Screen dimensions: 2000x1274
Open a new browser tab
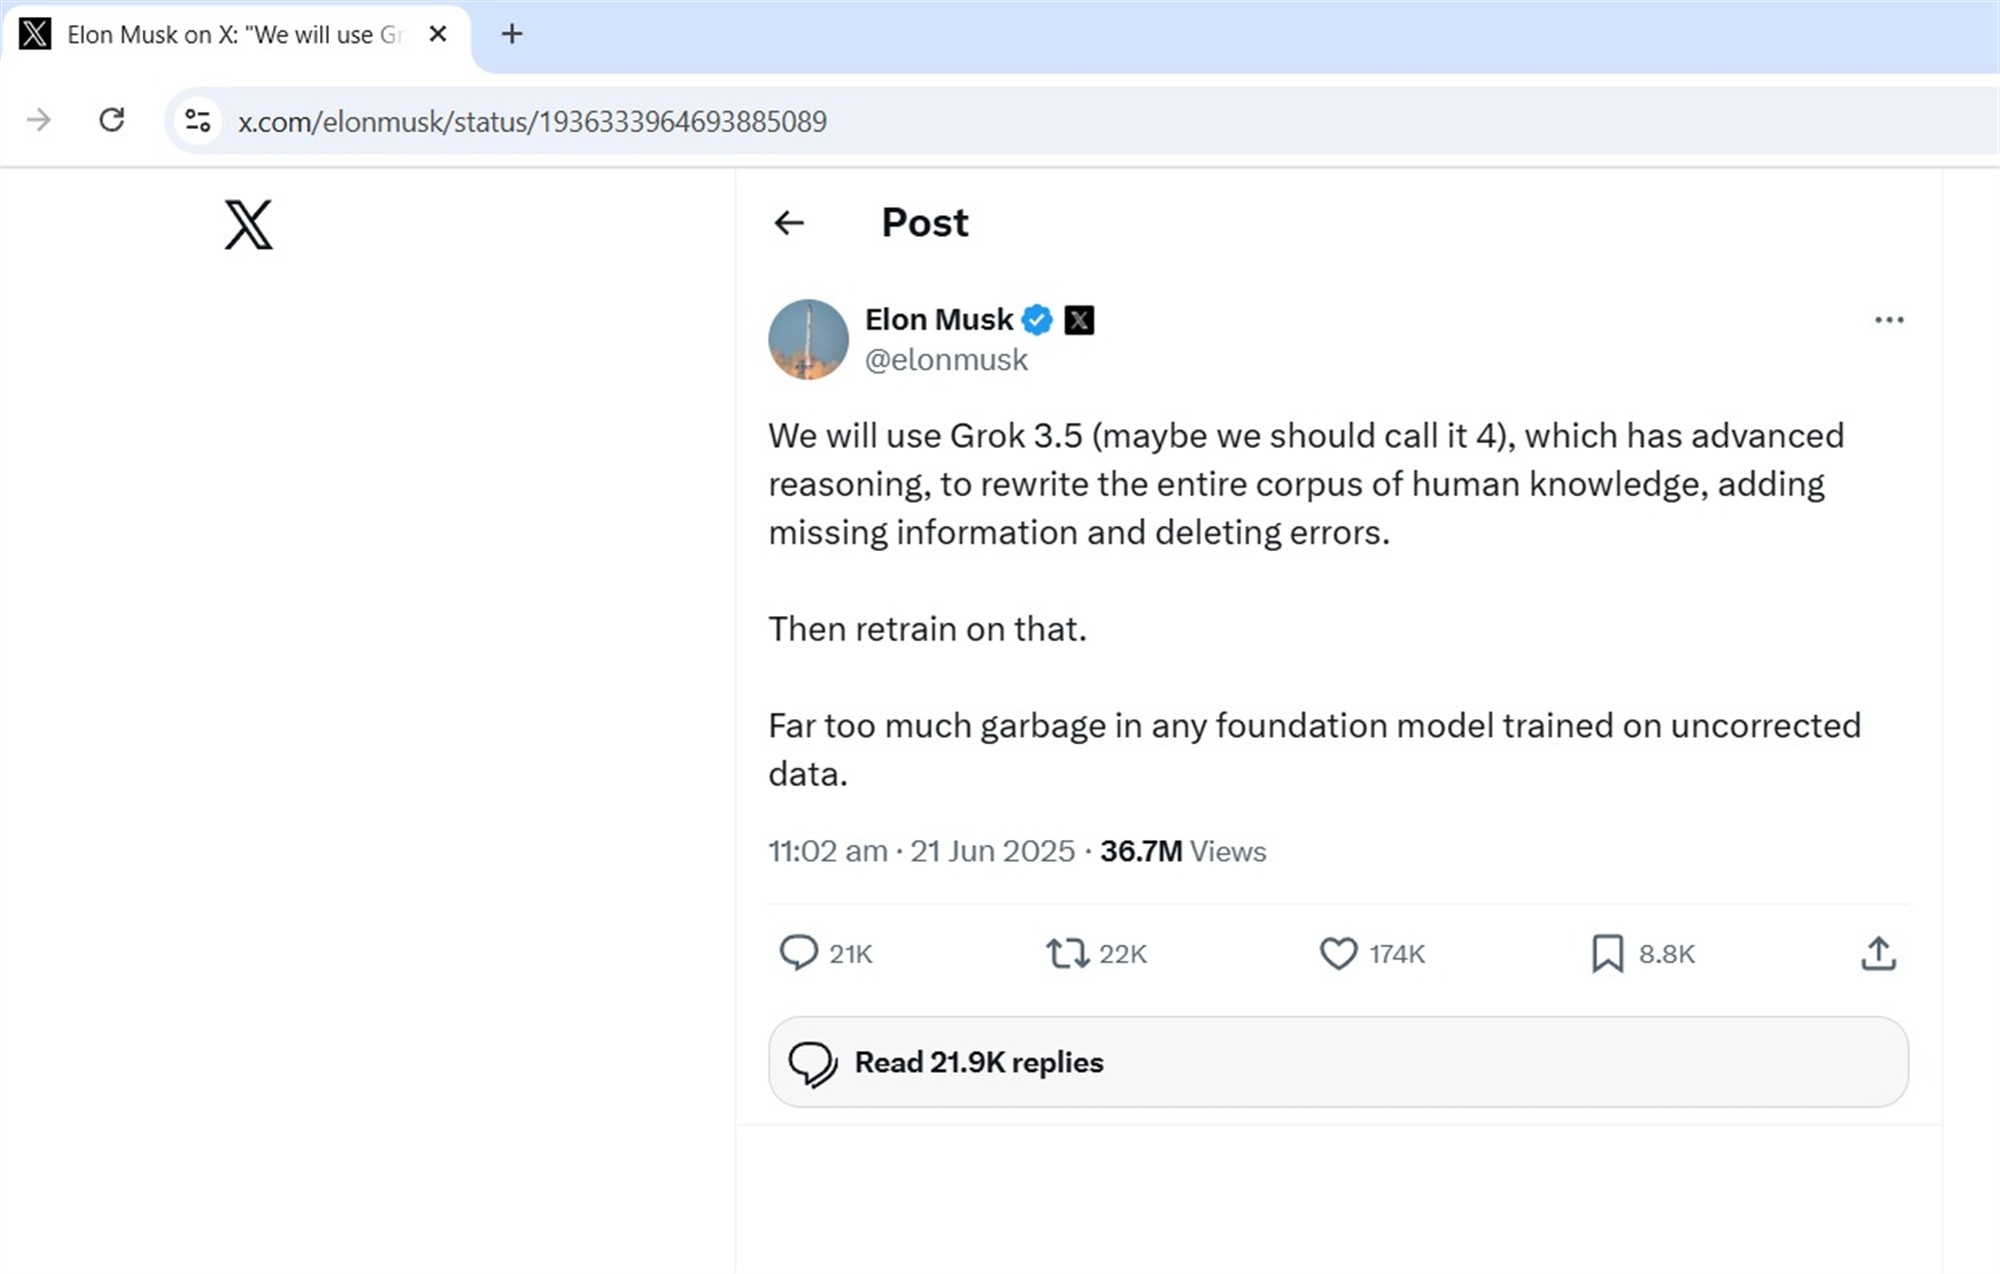(512, 34)
